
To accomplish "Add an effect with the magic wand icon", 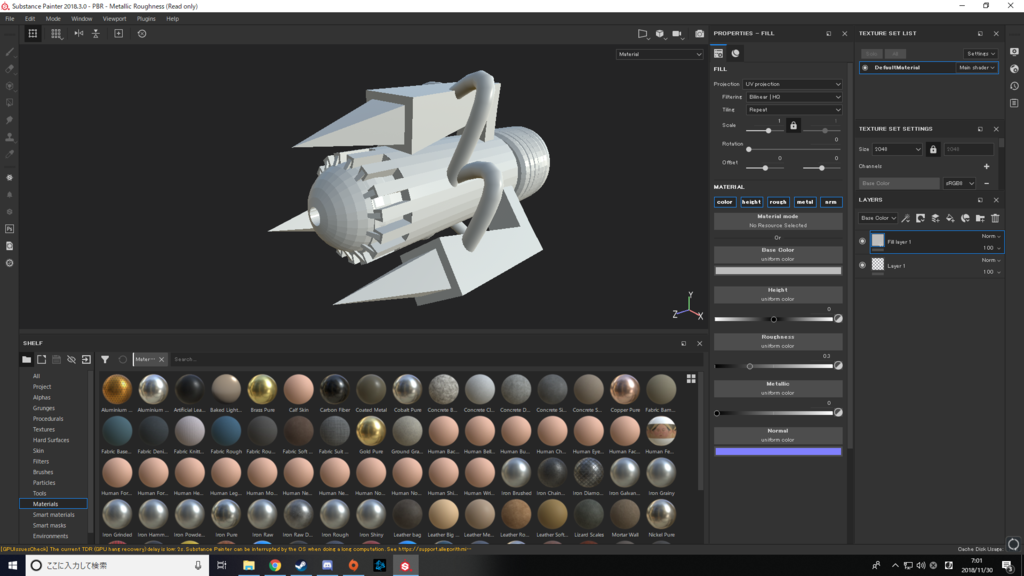I will pyautogui.click(x=905, y=218).
